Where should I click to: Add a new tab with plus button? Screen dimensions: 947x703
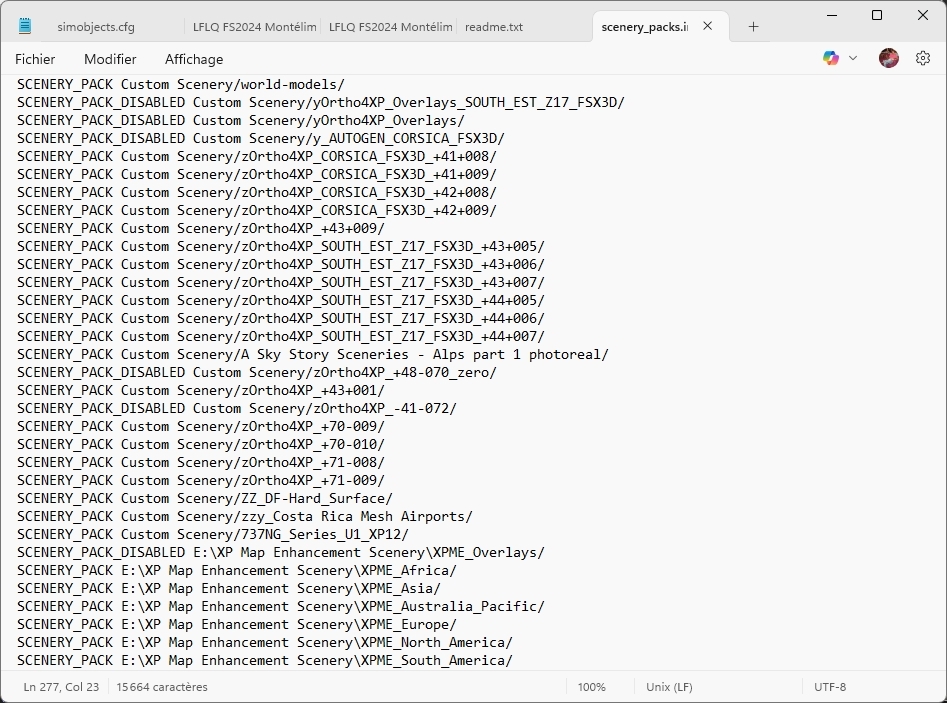click(x=753, y=27)
